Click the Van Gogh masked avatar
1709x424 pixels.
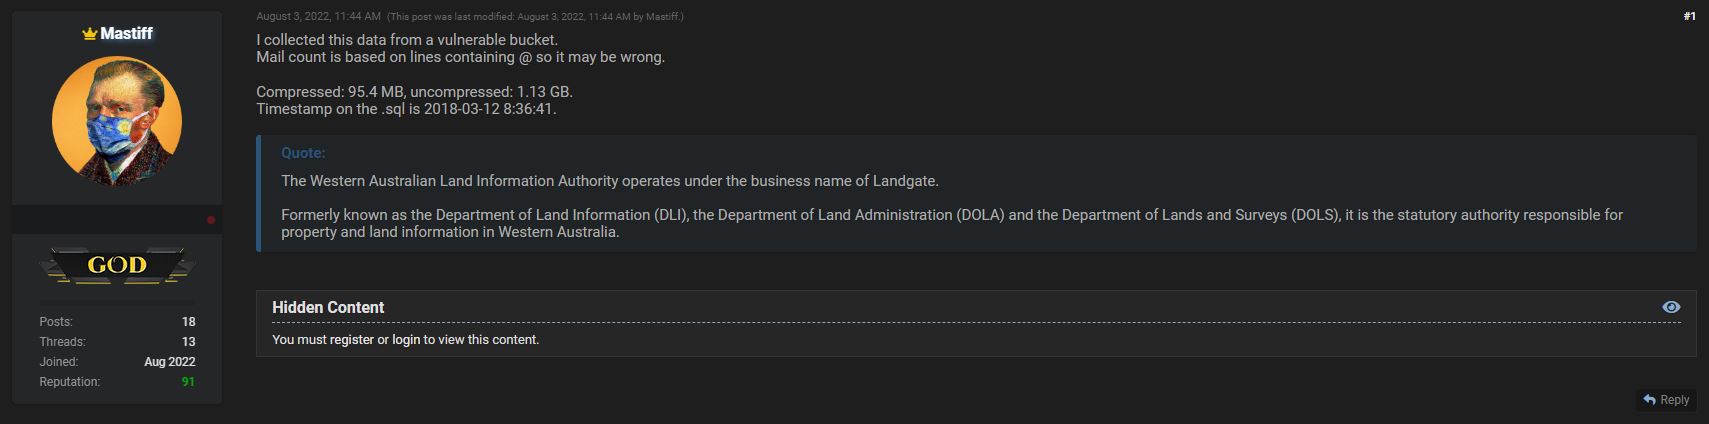pos(117,121)
